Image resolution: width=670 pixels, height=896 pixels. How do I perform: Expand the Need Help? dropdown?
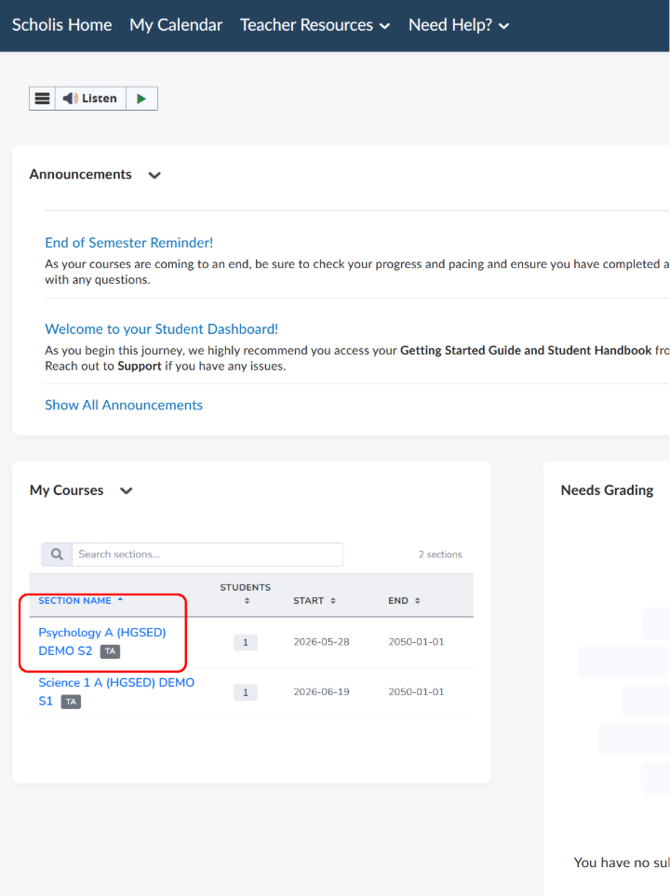[x=458, y=25]
